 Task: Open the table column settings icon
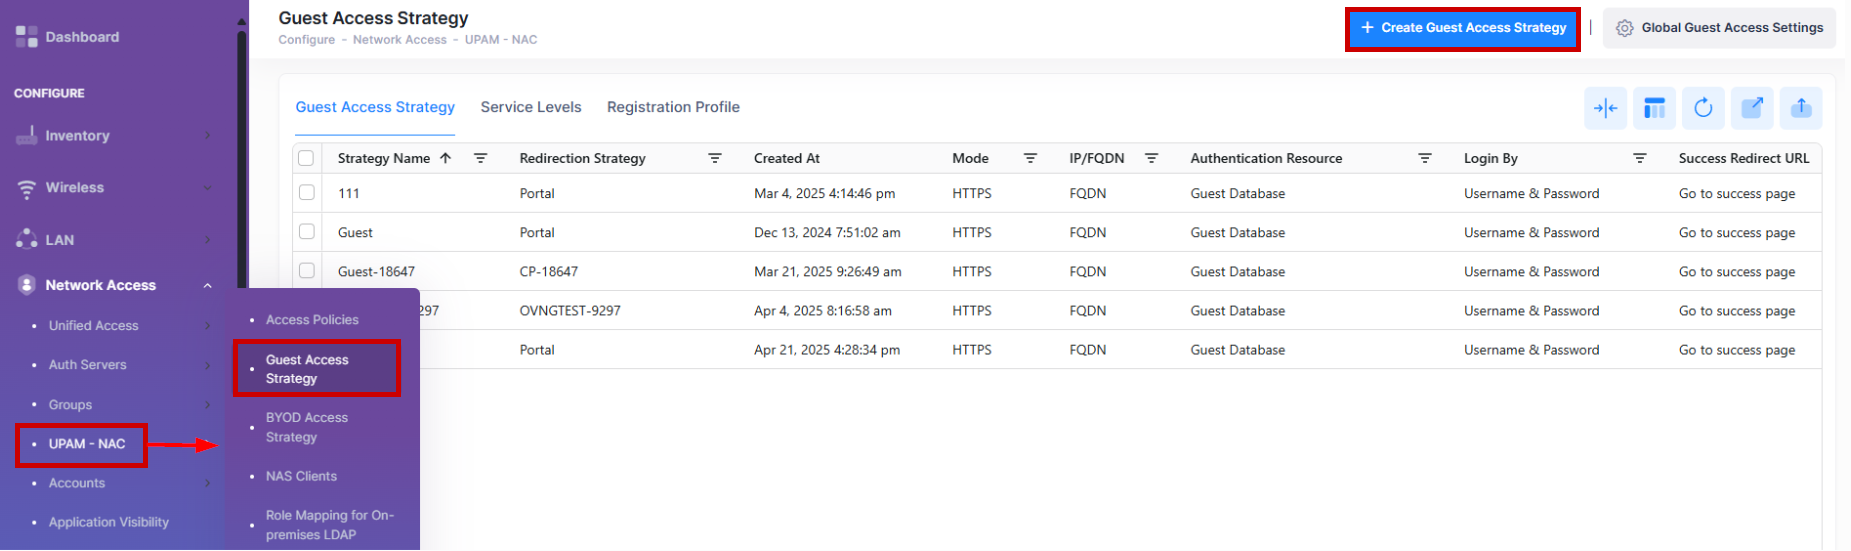pos(1654,108)
